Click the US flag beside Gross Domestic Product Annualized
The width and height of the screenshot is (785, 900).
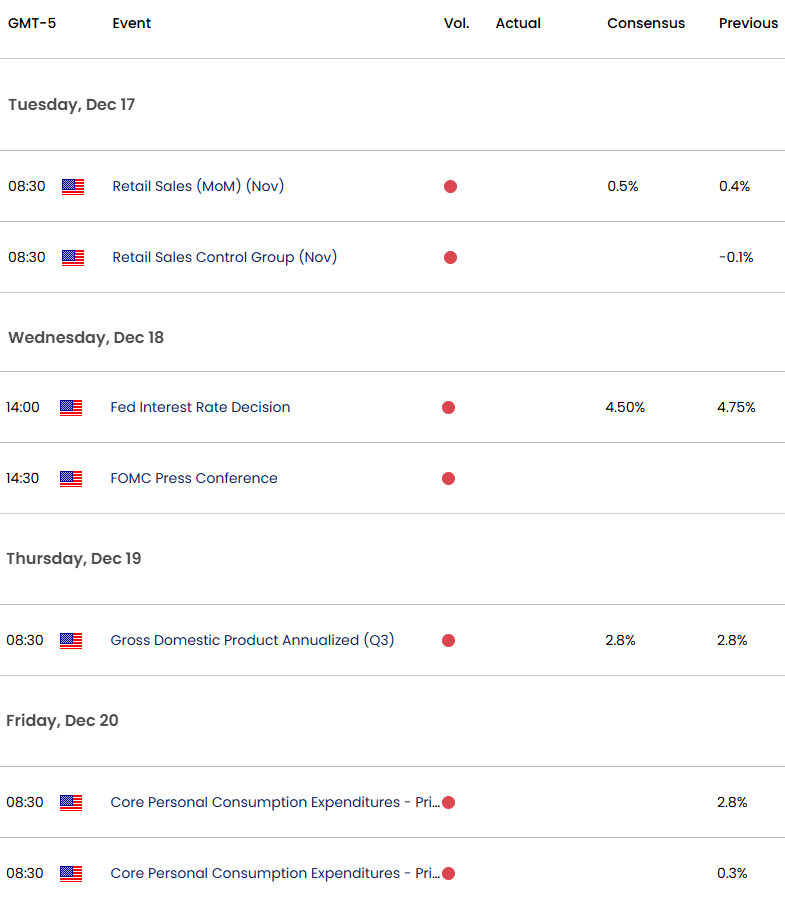pyautogui.click(x=70, y=640)
